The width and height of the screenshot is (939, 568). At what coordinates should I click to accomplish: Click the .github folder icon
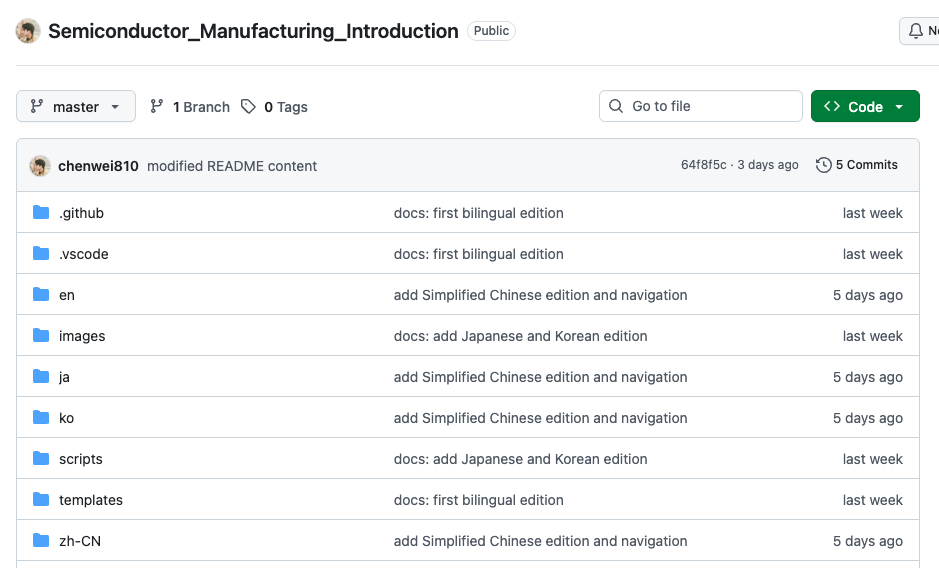[x=41, y=213]
